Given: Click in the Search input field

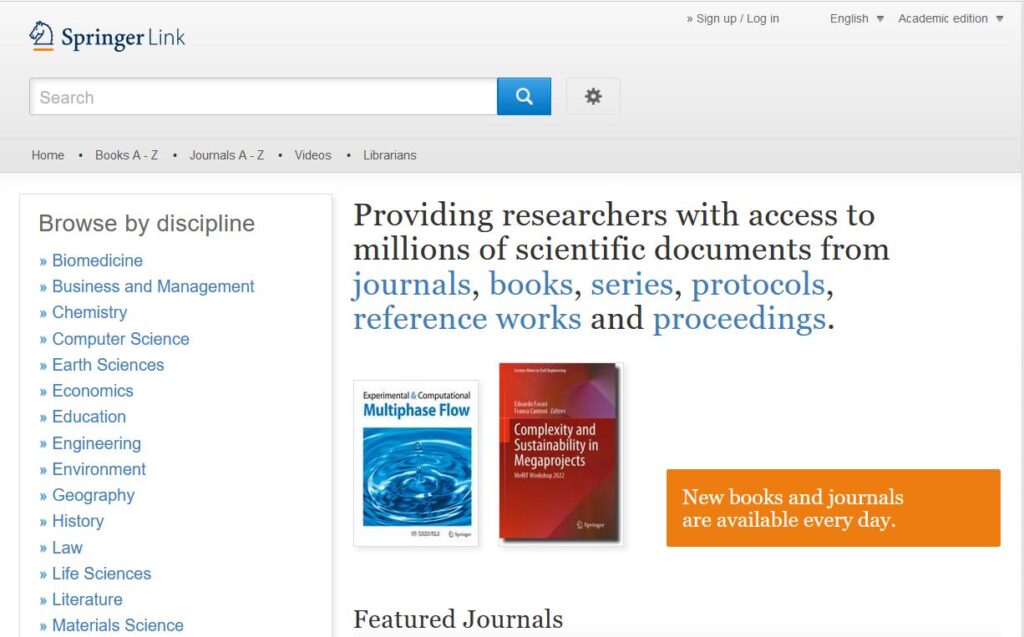Looking at the screenshot, I should point(263,97).
